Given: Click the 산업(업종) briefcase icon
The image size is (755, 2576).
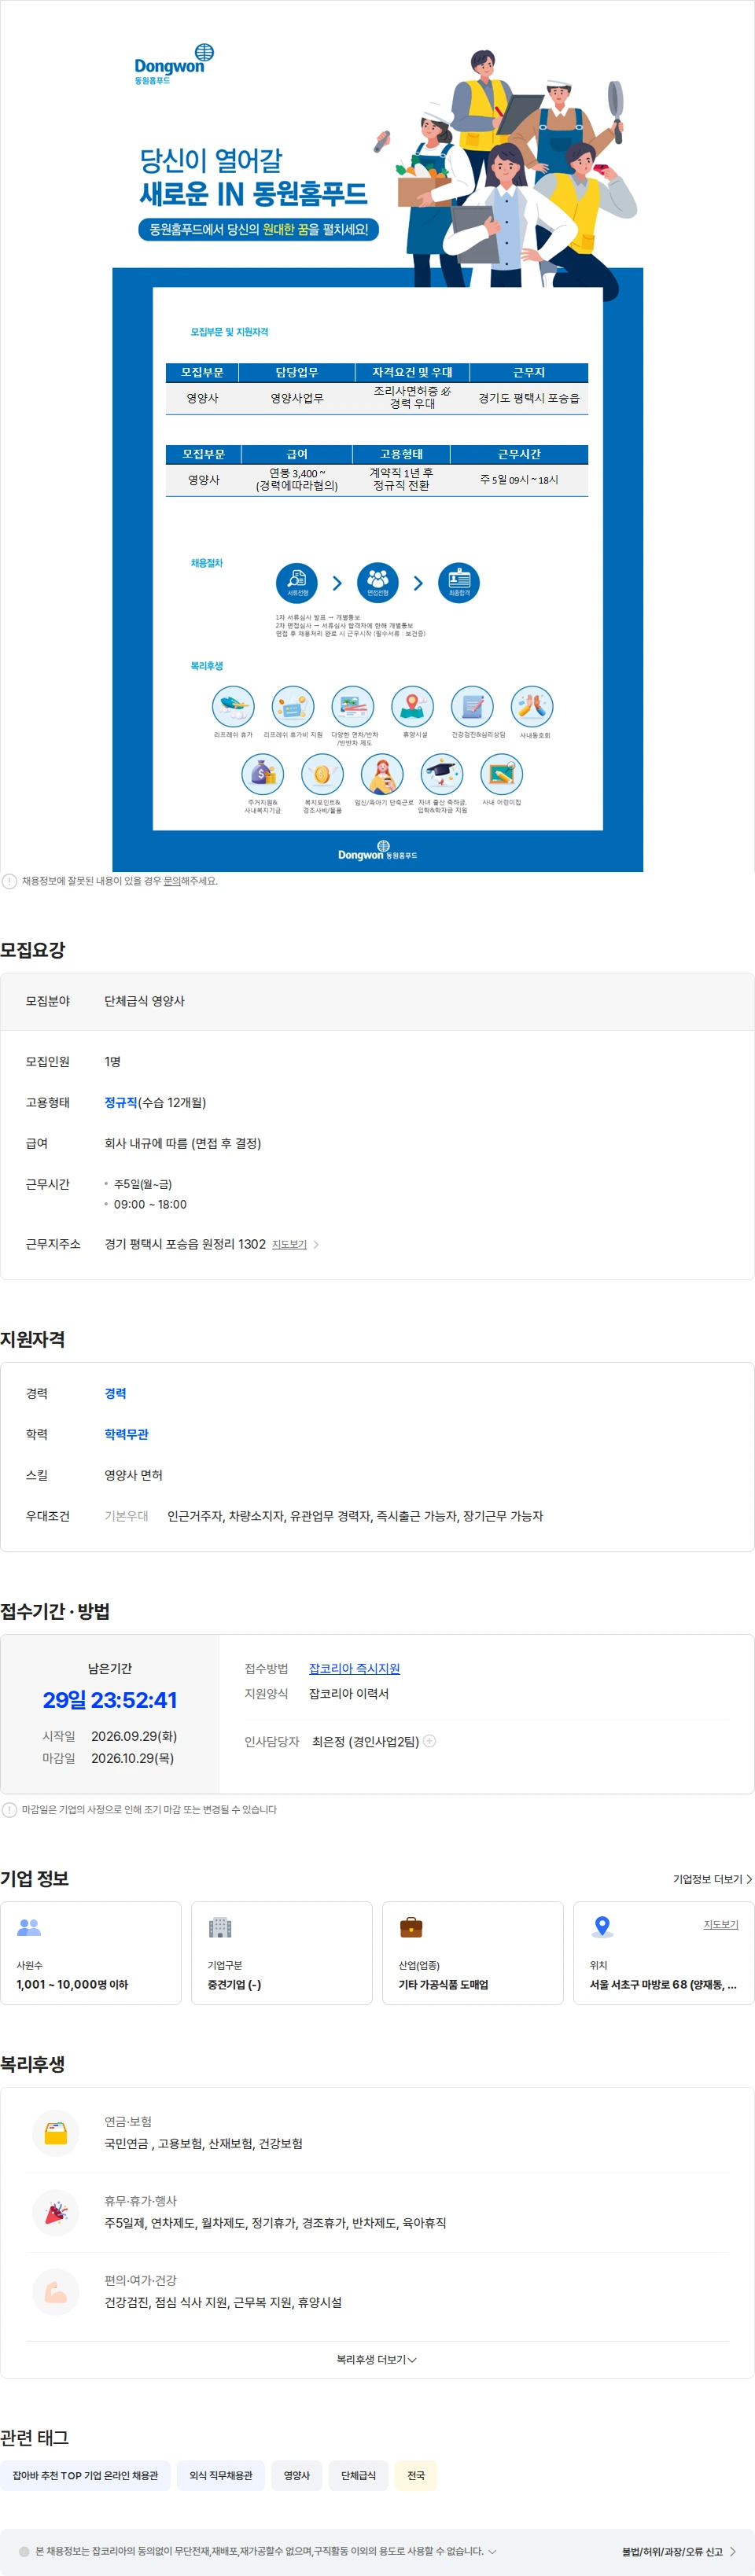Looking at the screenshot, I should pyautogui.click(x=411, y=1926).
